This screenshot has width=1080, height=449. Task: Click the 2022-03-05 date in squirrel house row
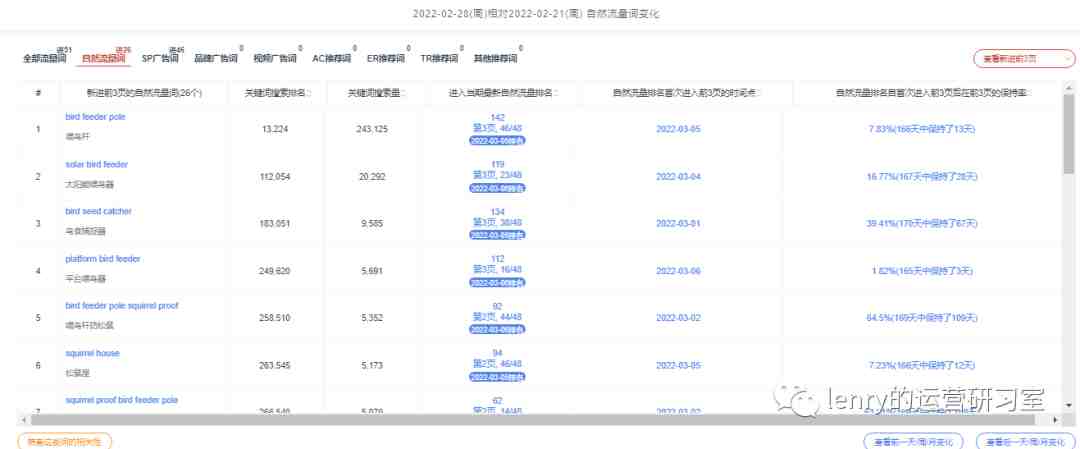678,366
